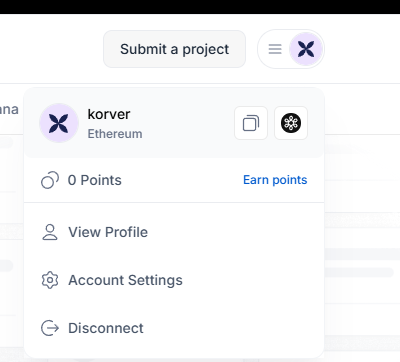This screenshot has width=400, height=362.
Task: Click the Account Settings gear icon
Action: click(50, 280)
